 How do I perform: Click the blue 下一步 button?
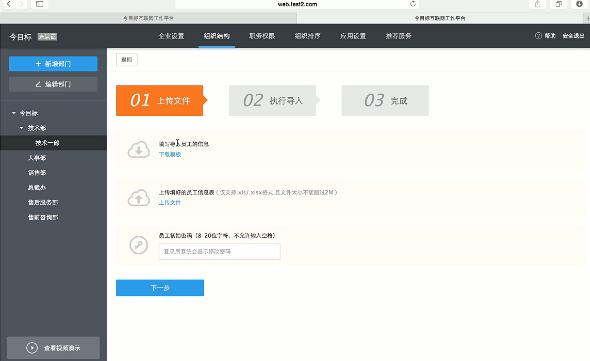tap(160, 288)
